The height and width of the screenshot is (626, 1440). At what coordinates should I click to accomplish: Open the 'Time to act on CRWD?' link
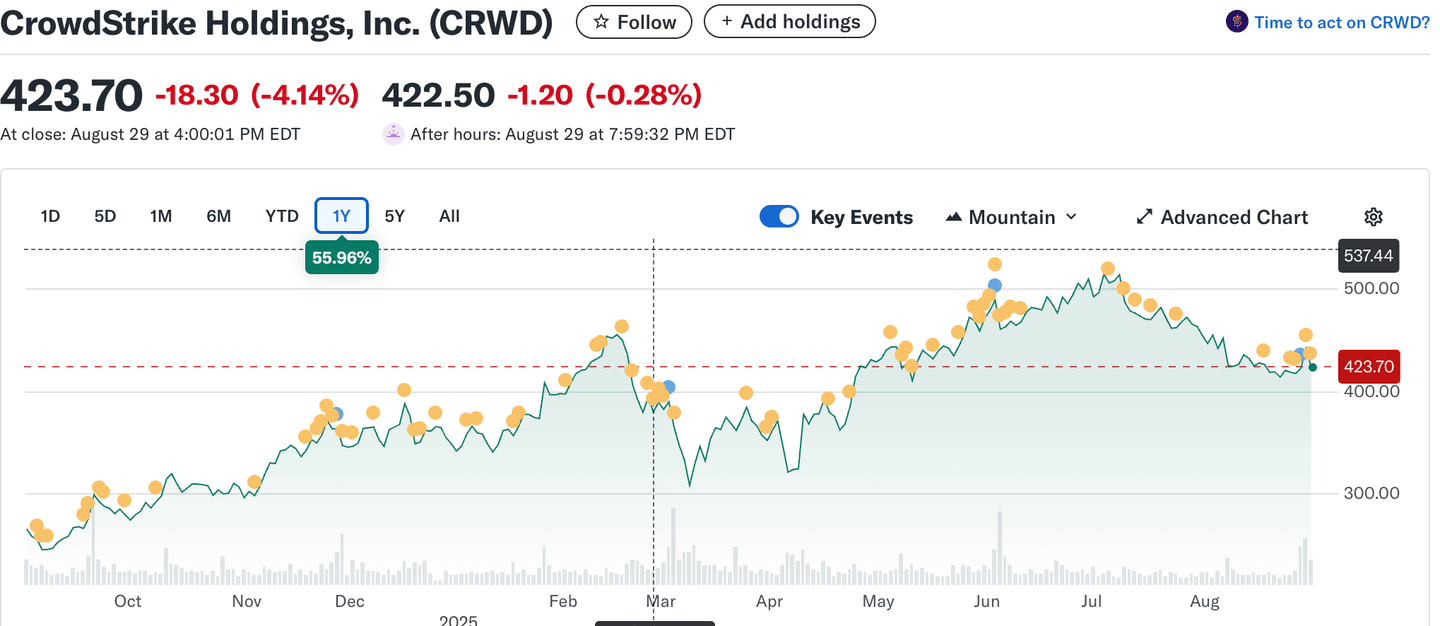coord(1342,21)
